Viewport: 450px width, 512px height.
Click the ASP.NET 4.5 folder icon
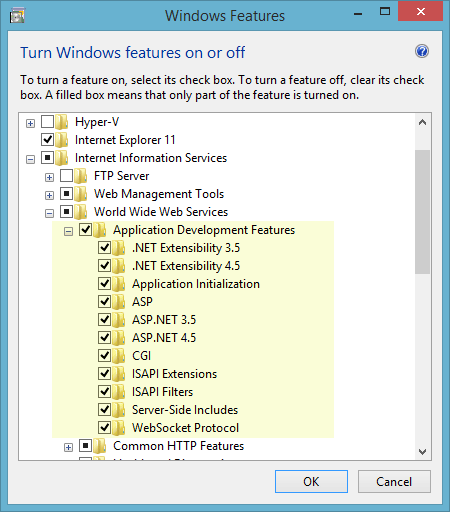[x=119, y=338]
